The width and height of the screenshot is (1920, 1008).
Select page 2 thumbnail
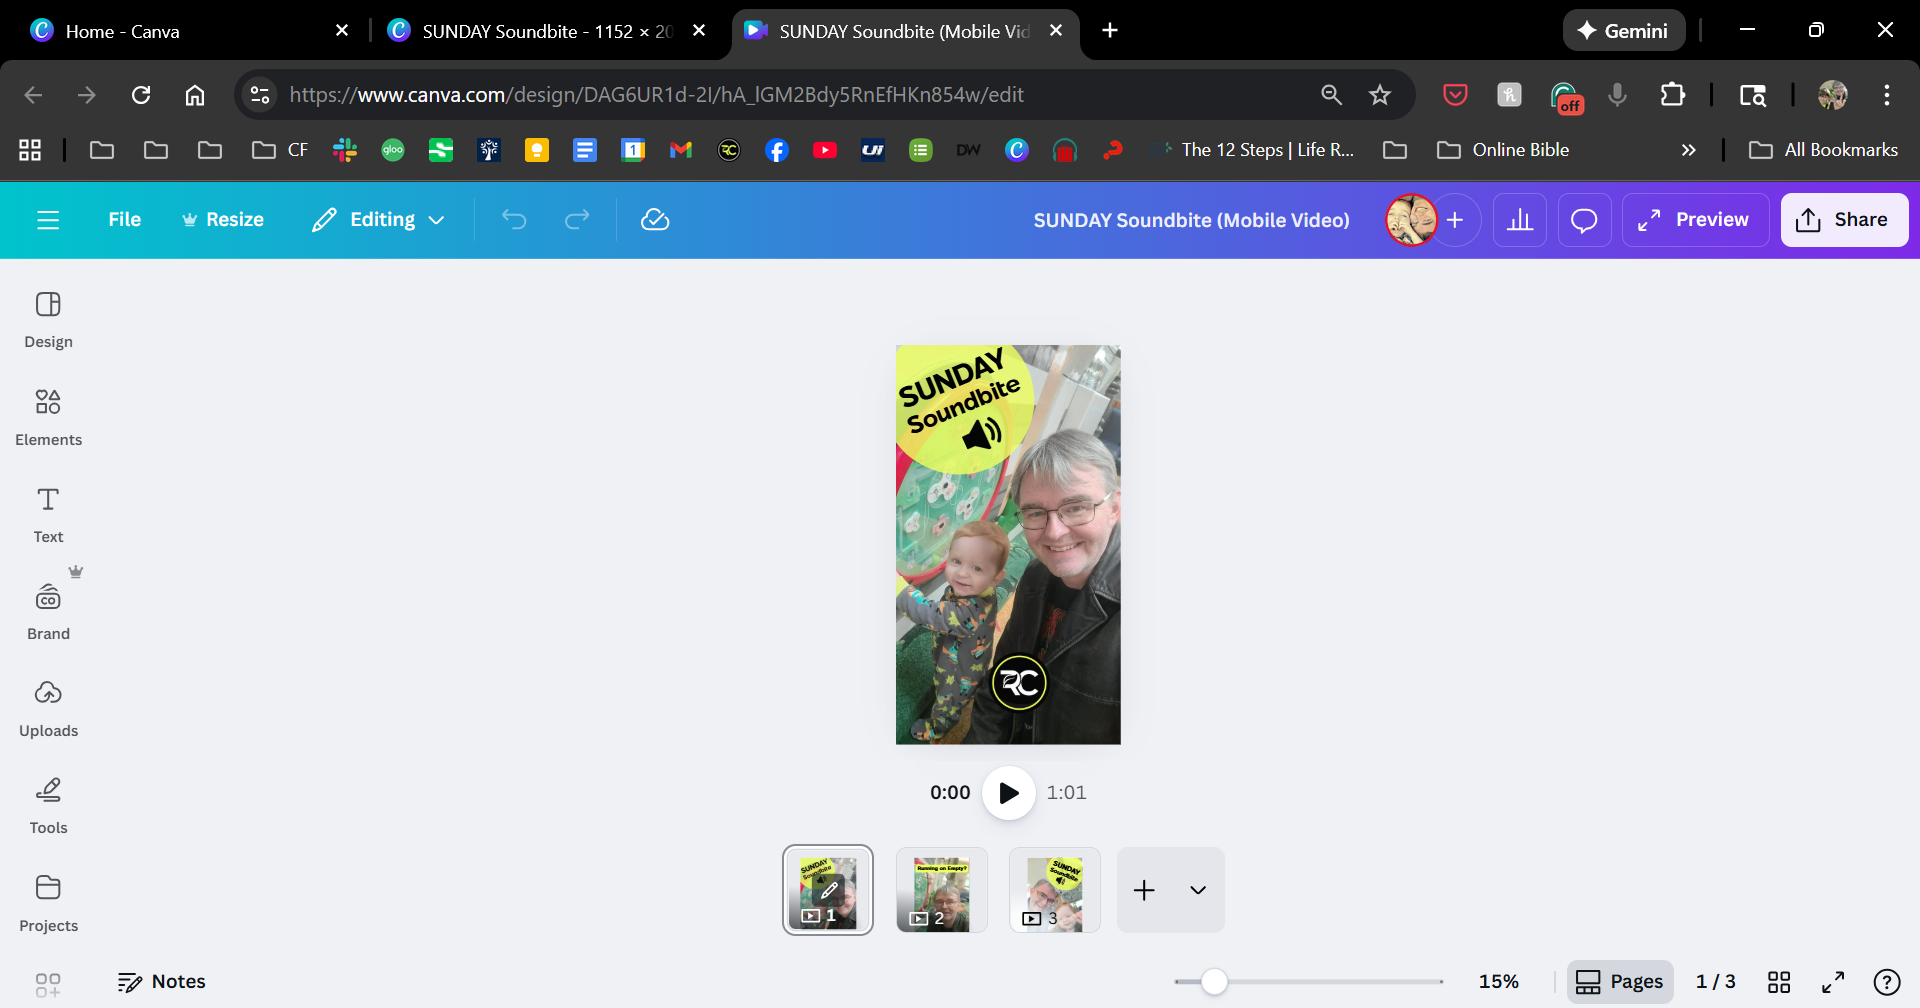click(x=941, y=890)
